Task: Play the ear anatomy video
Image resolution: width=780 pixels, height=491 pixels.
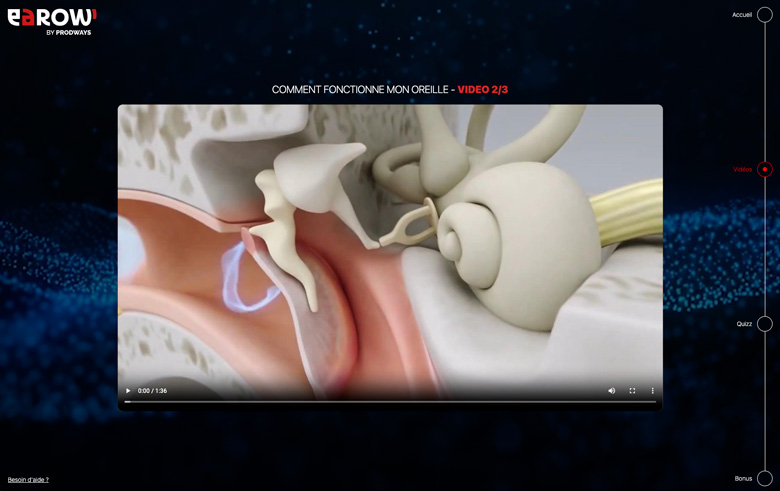Action: coord(128,391)
